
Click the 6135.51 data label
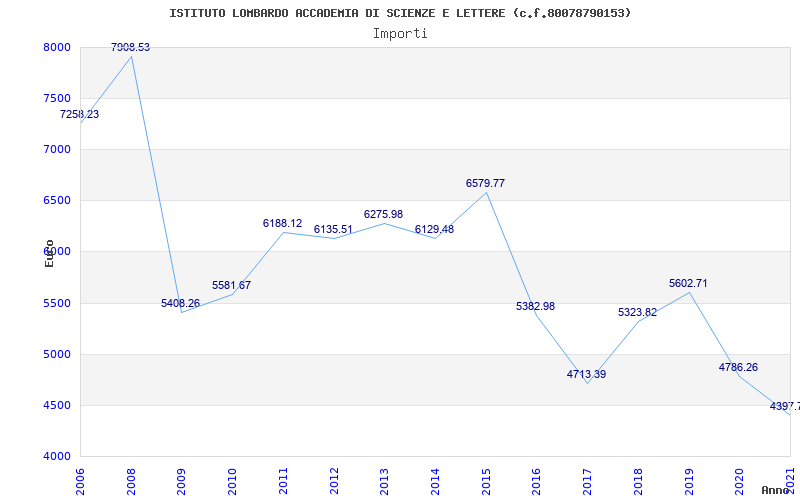(x=333, y=230)
